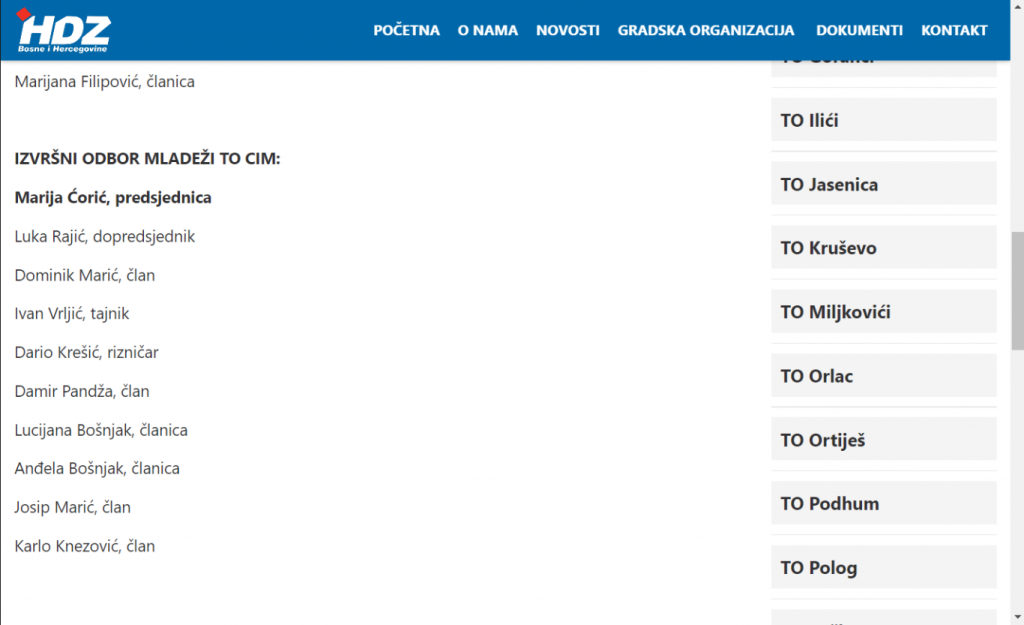Select the TO Polog sidebar entry
Viewport: 1024px width, 625px height.
pyautogui.click(x=819, y=568)
